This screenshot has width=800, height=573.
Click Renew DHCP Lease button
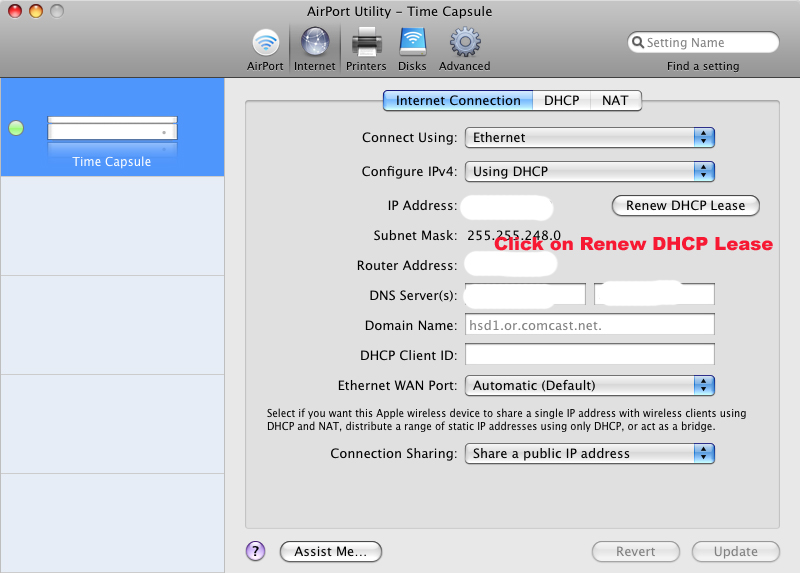click(x=686, y=206)
